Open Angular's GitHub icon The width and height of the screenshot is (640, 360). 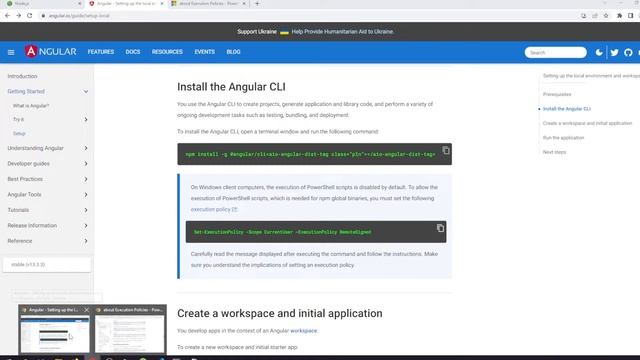pos(628,52)
